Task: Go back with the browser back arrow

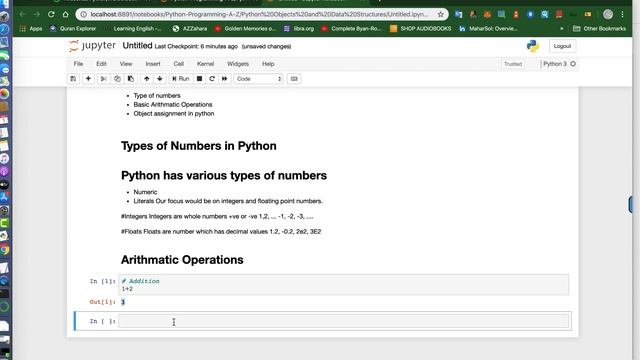Action: pos(22,14)
